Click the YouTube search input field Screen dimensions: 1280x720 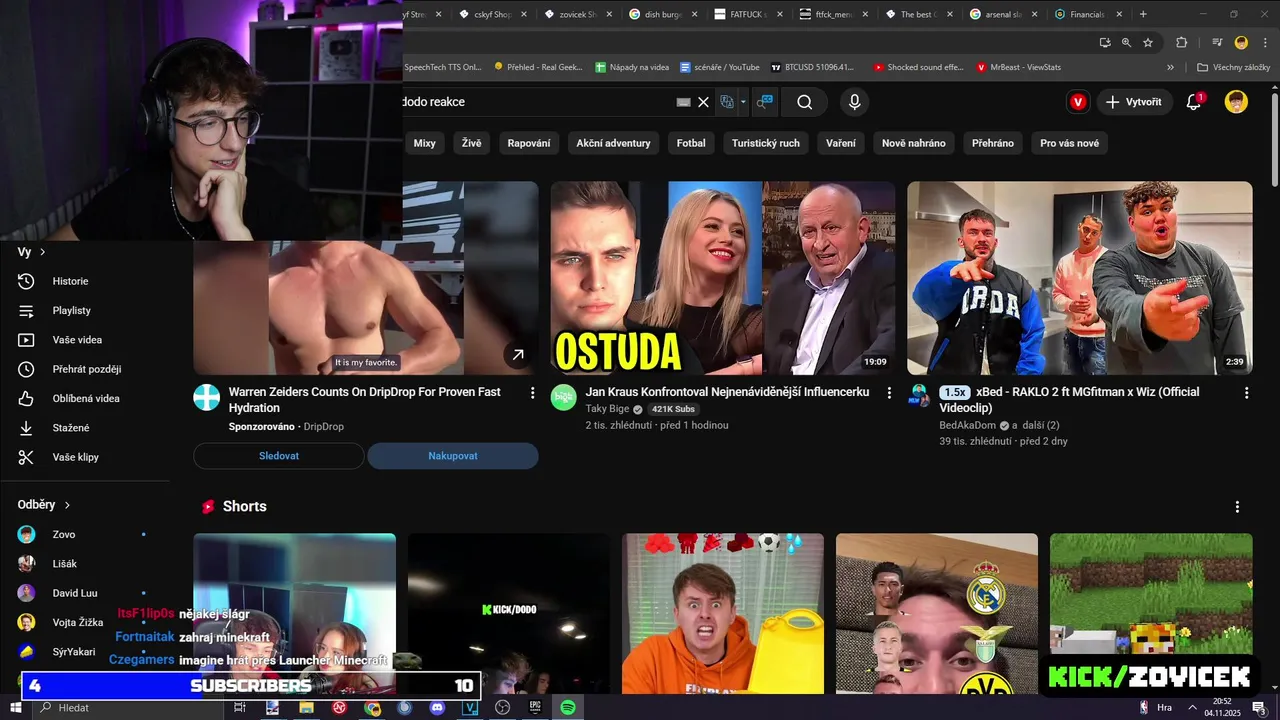pyautogui.click(x=537, y=102)
